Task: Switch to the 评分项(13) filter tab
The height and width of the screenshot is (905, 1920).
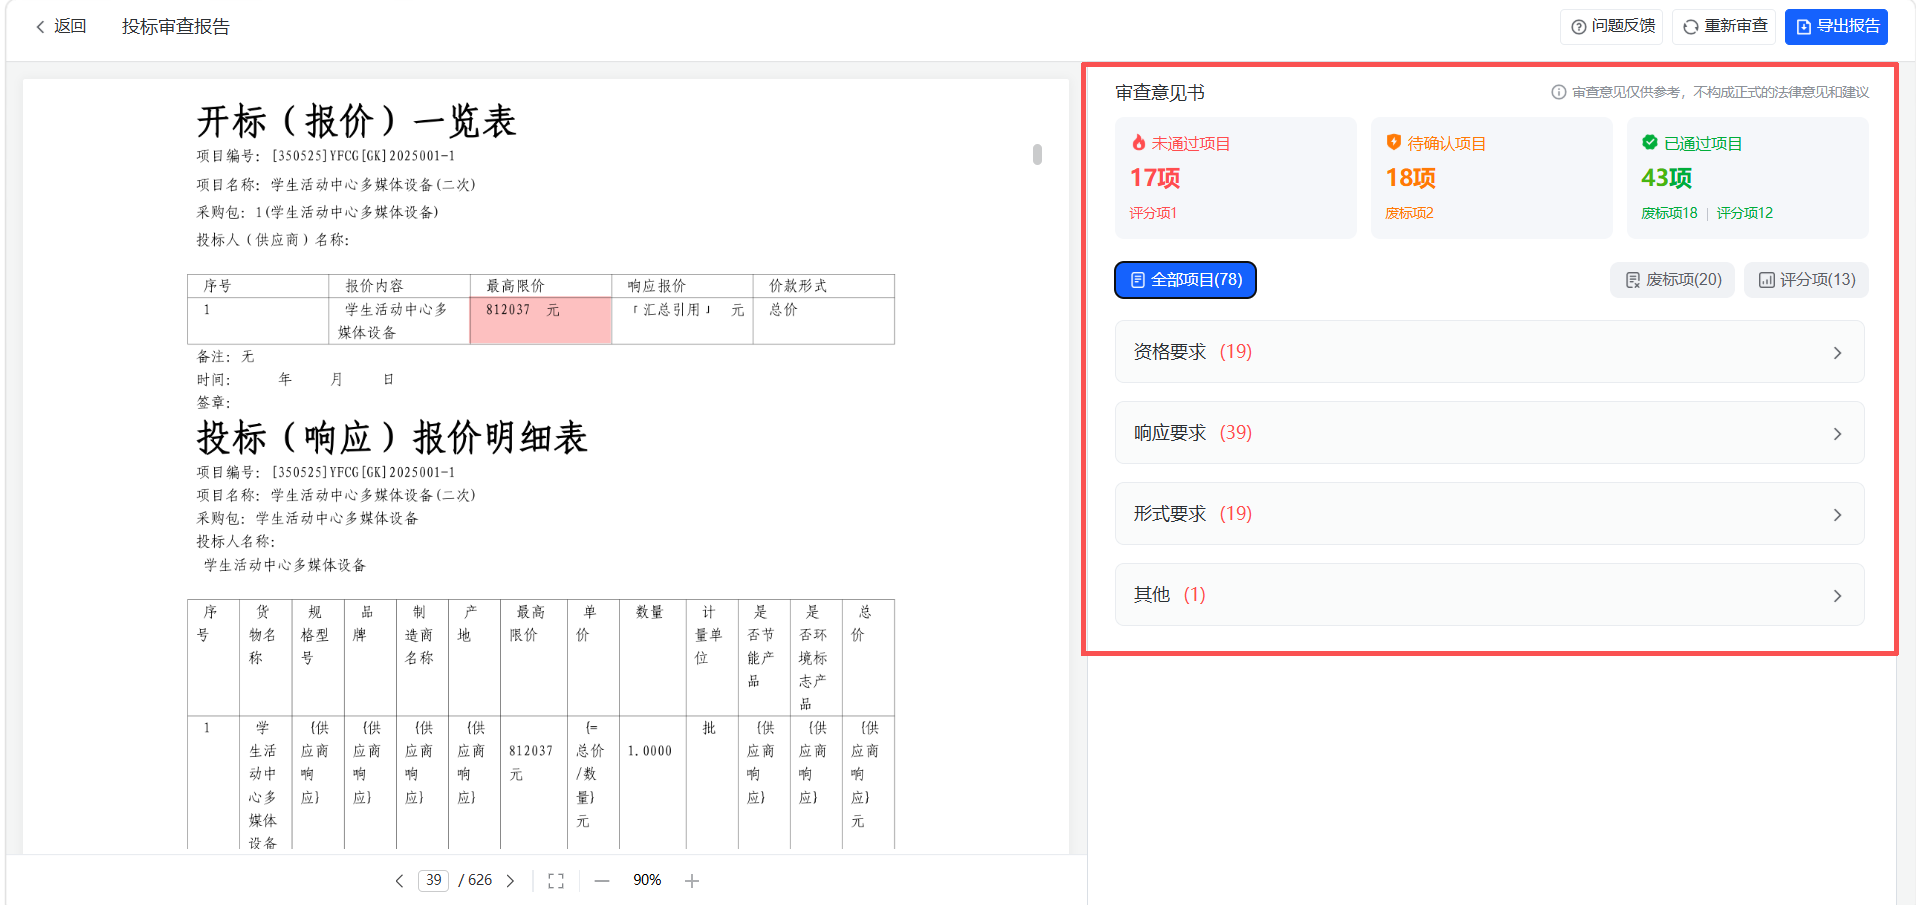Action: (1806, 280)
